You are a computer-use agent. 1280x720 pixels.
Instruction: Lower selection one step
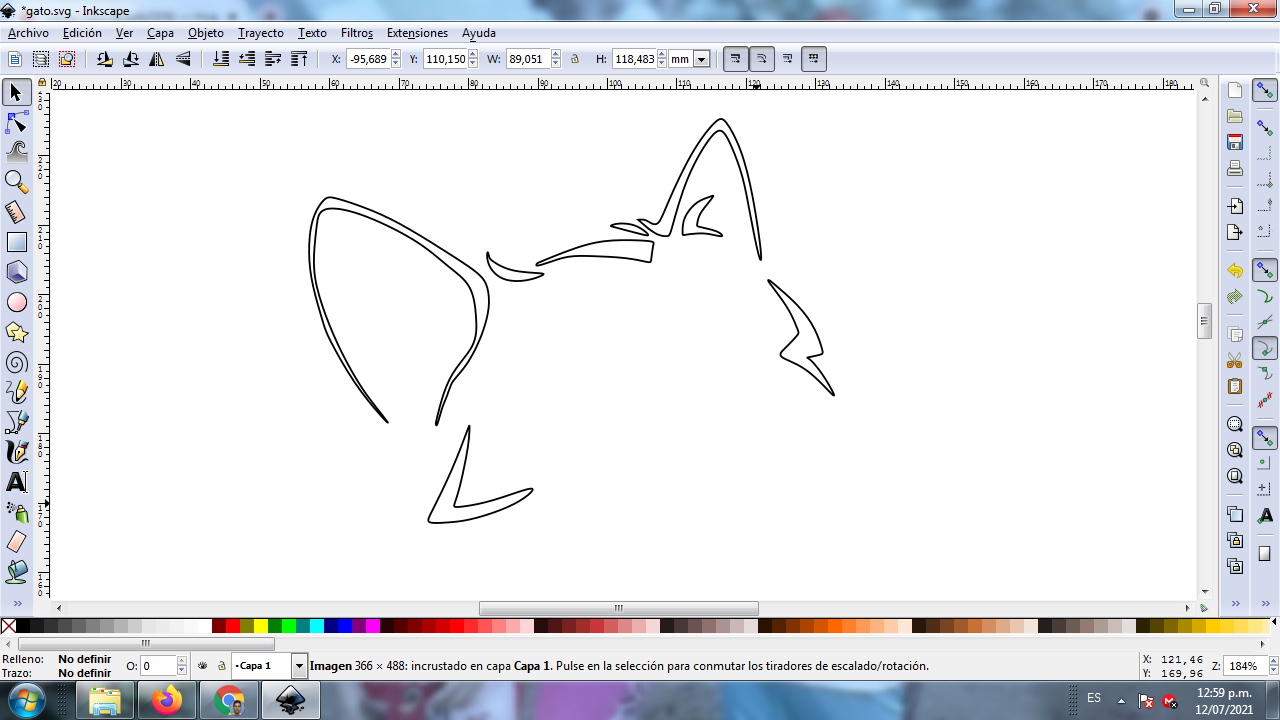247,59
